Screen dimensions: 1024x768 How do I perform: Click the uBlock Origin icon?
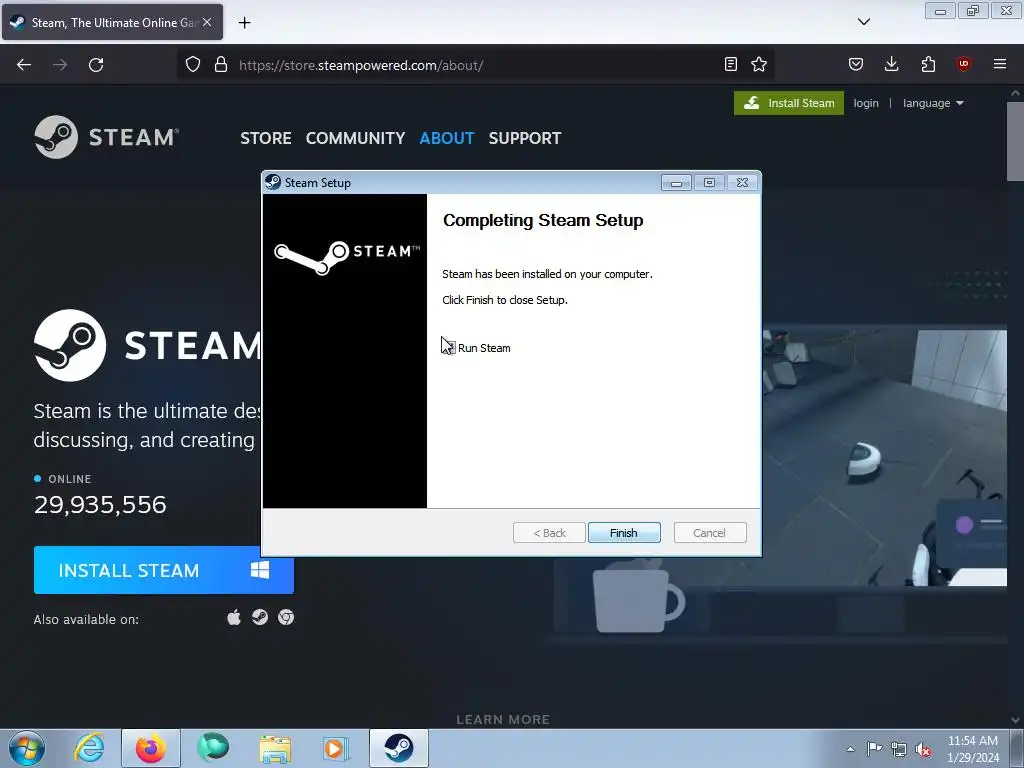(x=963, y=64)
